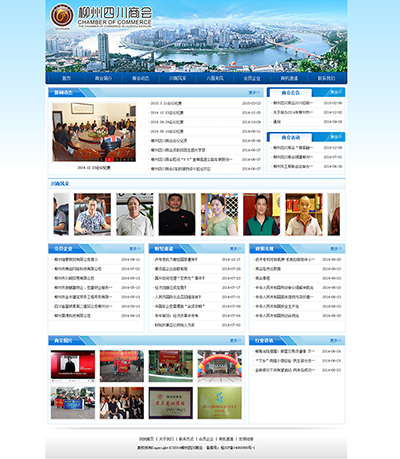Open the meeting room slideshow photo

point(94,132)
